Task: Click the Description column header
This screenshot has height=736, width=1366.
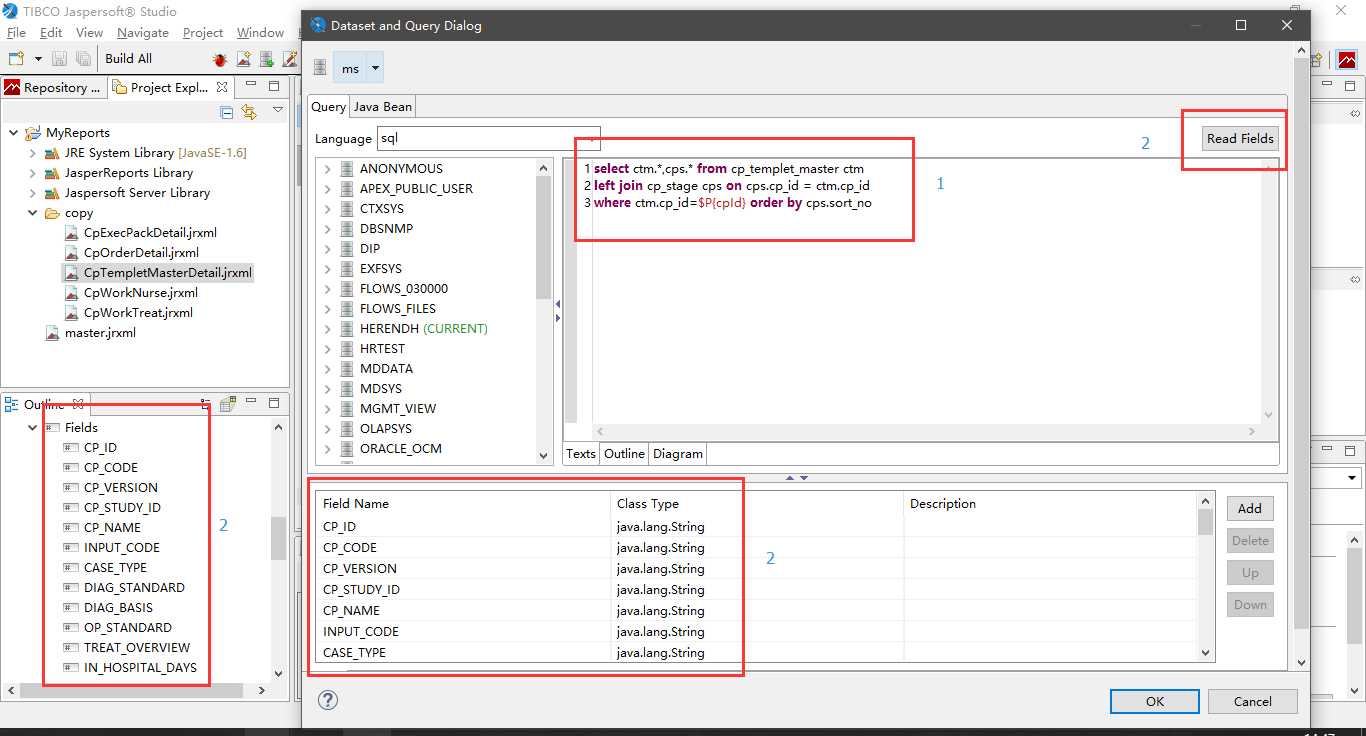Action: click(1049, 504)
